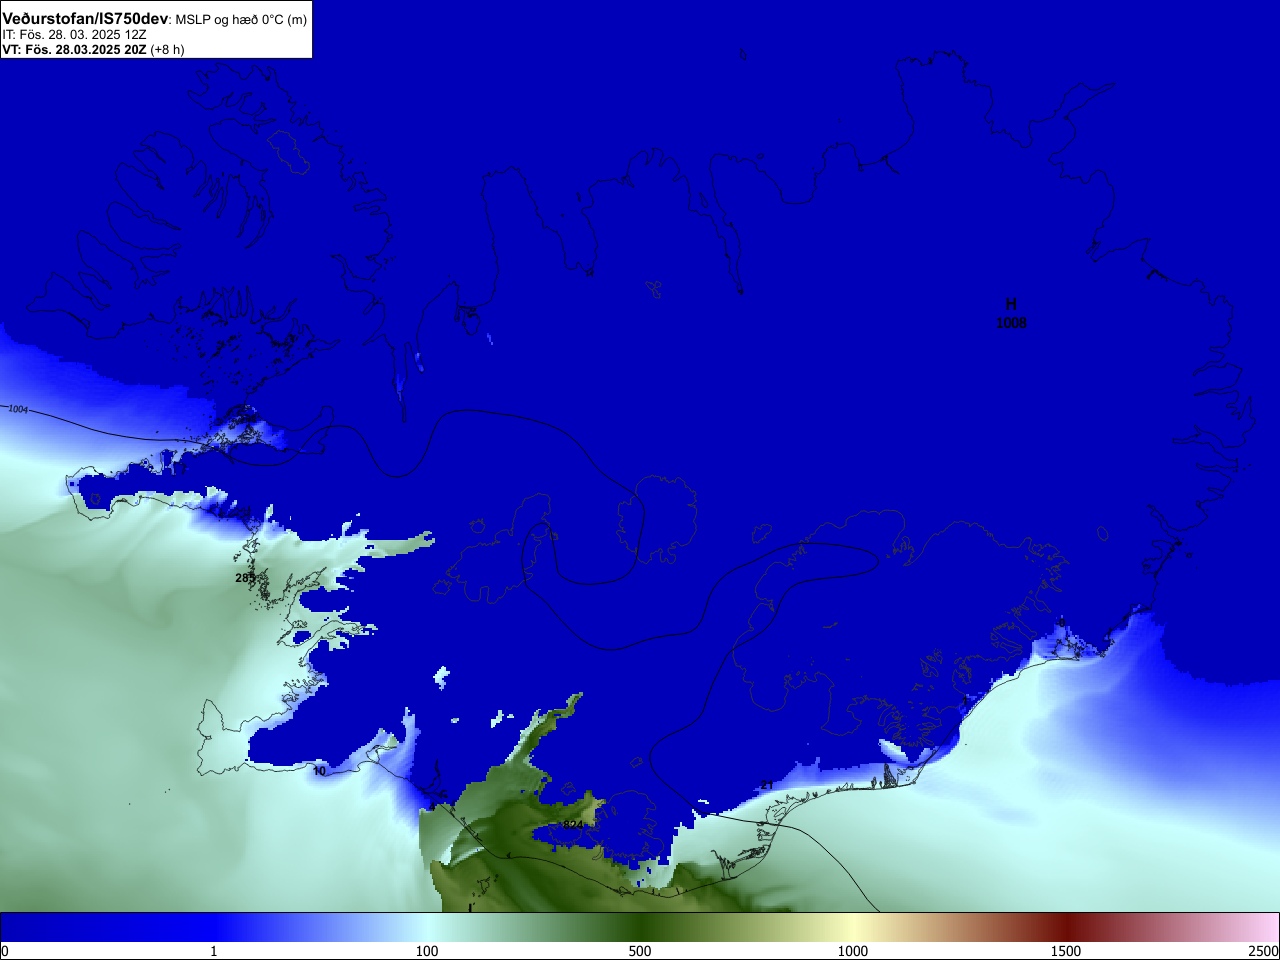This screenshot has height=960, width=1280.
Task: Click the "1004" isobar label
Action: coord(18,409)
